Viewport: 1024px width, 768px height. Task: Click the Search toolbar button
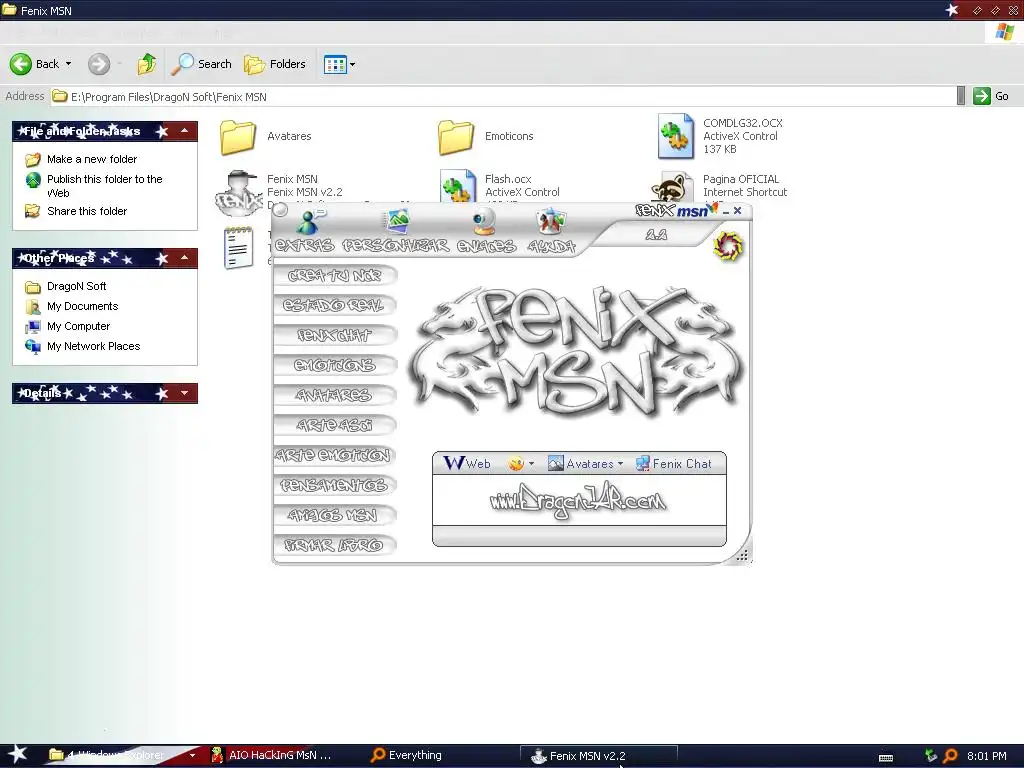(x=202, y=64)
